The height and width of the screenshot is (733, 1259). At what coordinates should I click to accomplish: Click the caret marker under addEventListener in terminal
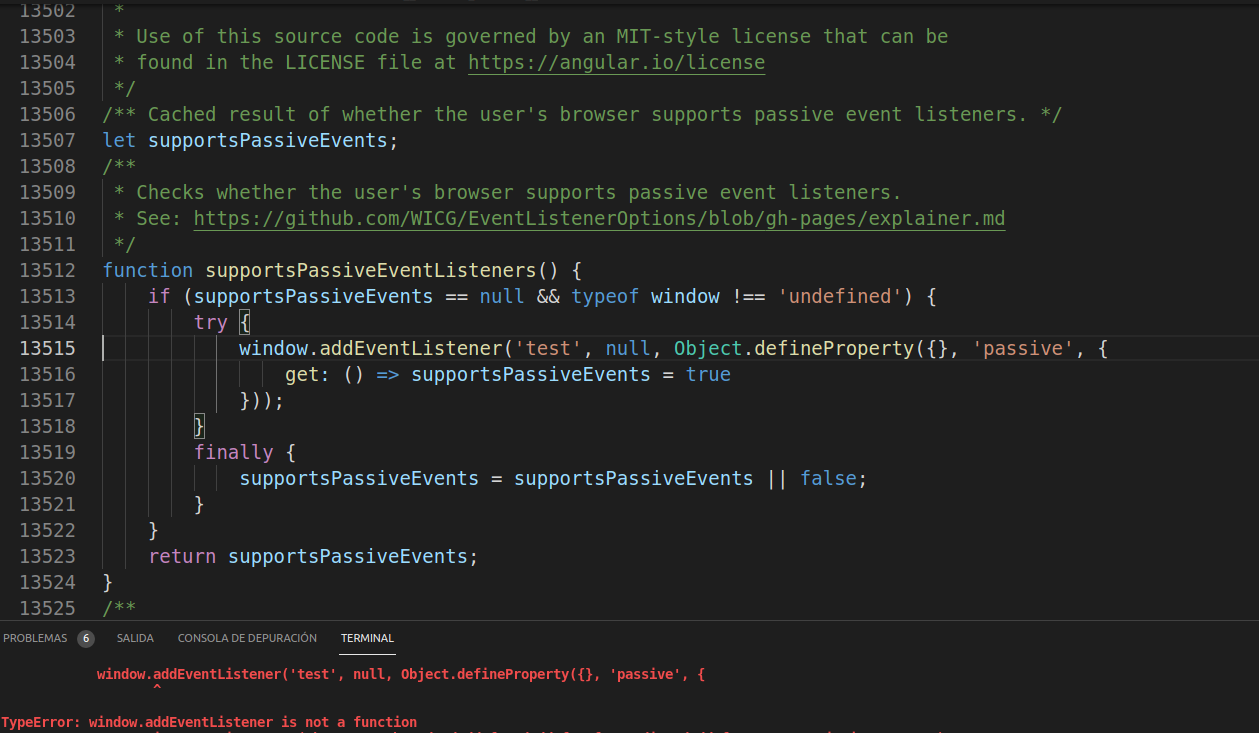(156, 686)
